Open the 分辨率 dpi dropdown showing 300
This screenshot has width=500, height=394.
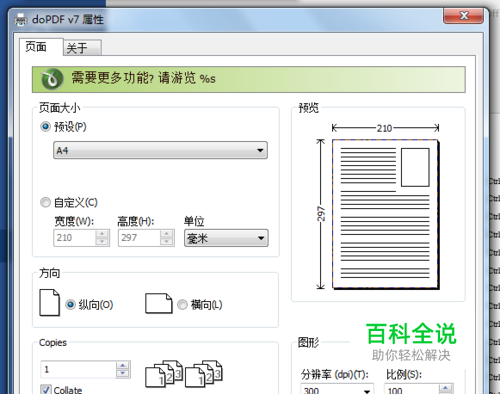click(337, 390)
